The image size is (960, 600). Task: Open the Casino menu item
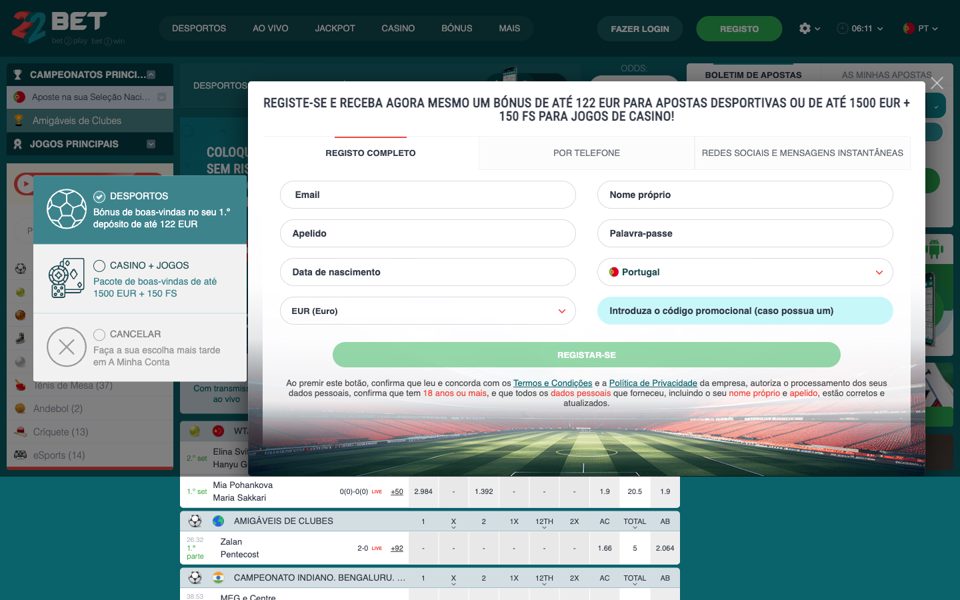pyautogui.click(x=398, y=28)
